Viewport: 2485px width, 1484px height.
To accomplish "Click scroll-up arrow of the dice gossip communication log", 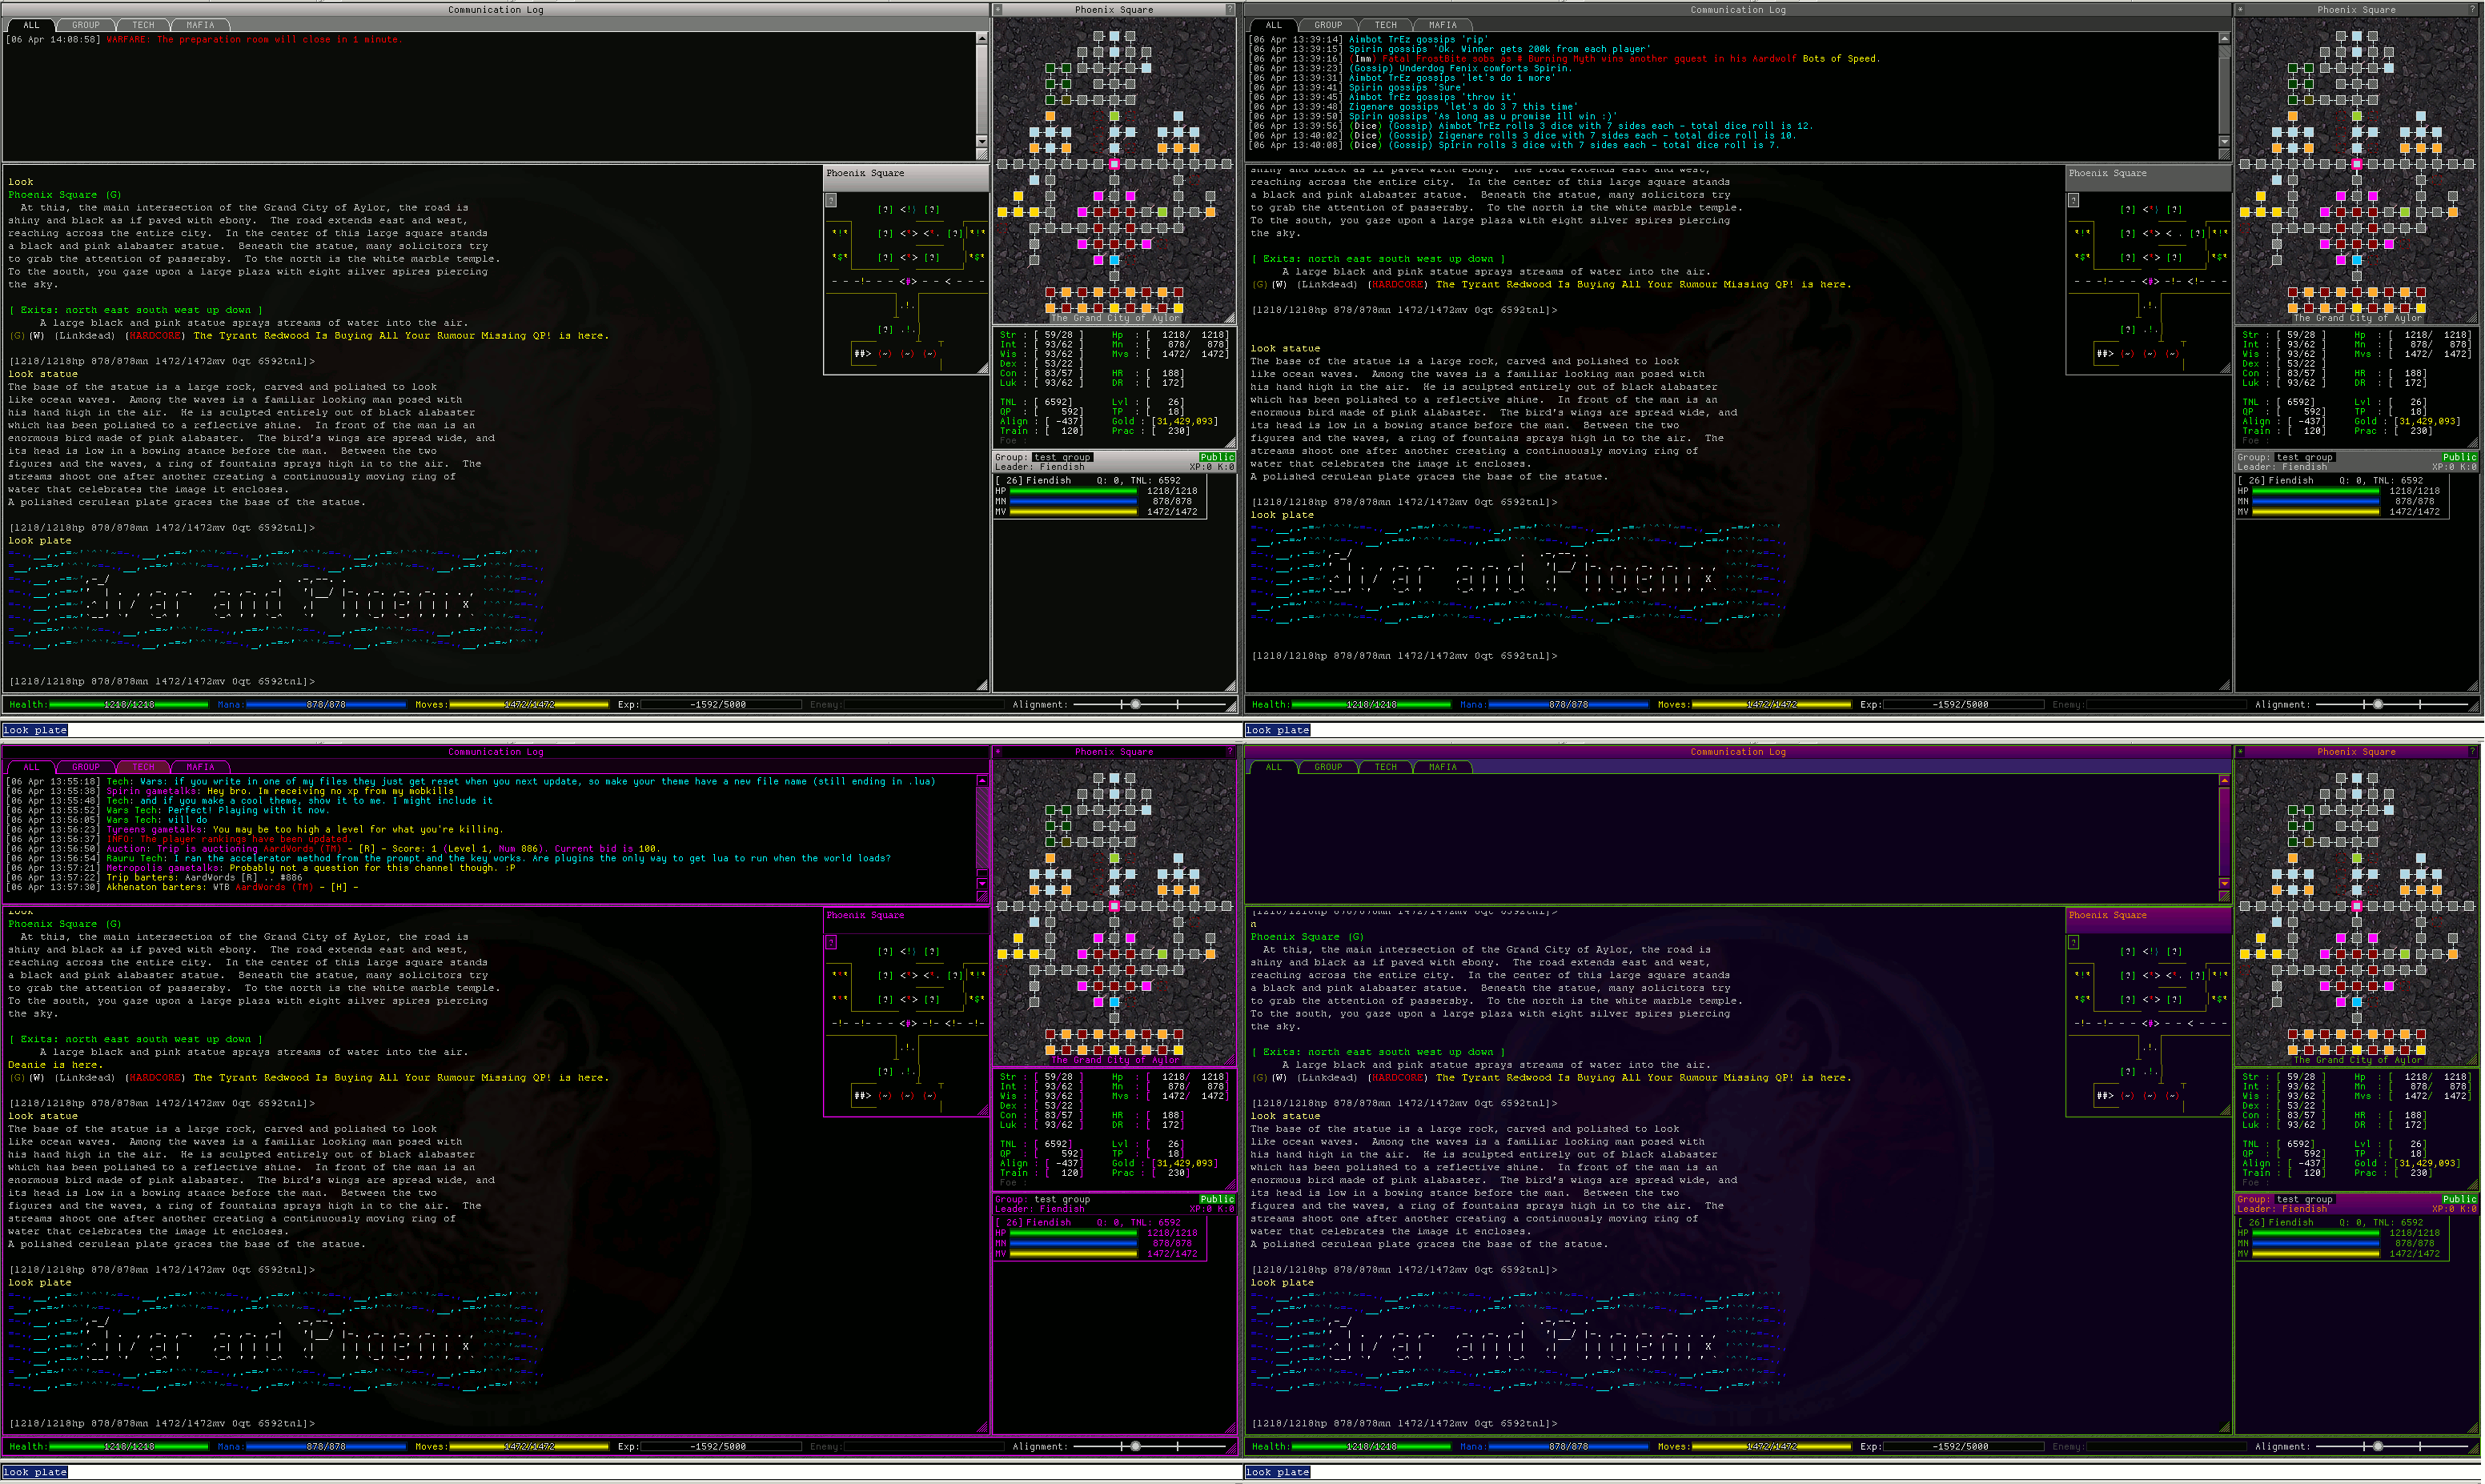I will tap(2224, 38).
